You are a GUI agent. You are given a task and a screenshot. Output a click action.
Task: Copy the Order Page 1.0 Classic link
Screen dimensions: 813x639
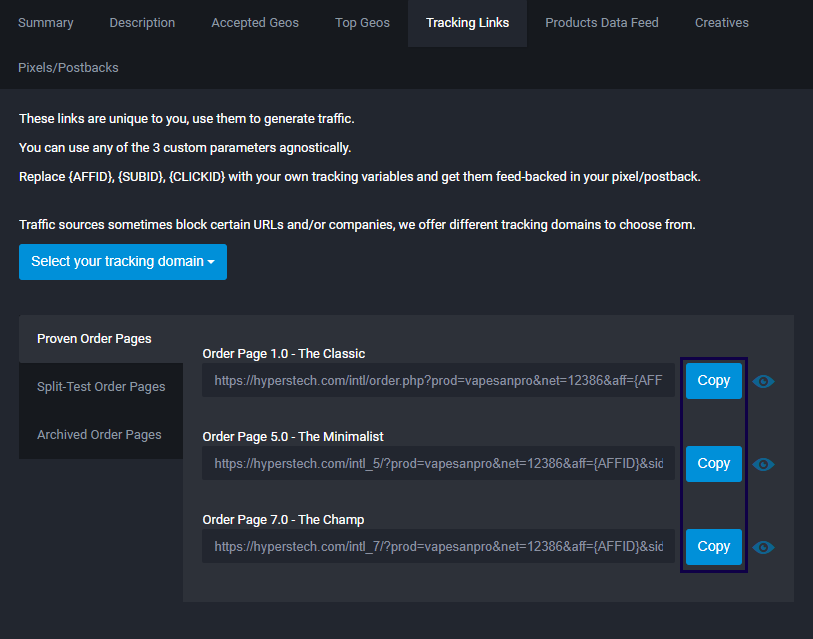tap(713, 381)
